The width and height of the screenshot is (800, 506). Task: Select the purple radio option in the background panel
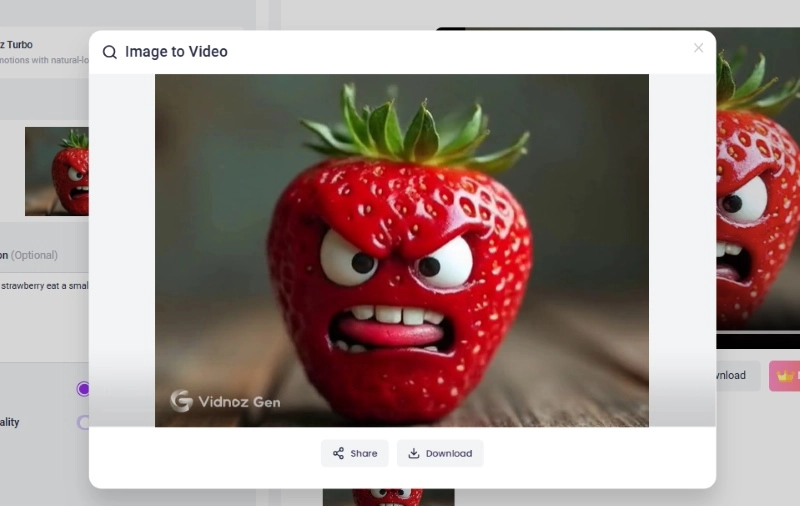[x=83, y=389]
